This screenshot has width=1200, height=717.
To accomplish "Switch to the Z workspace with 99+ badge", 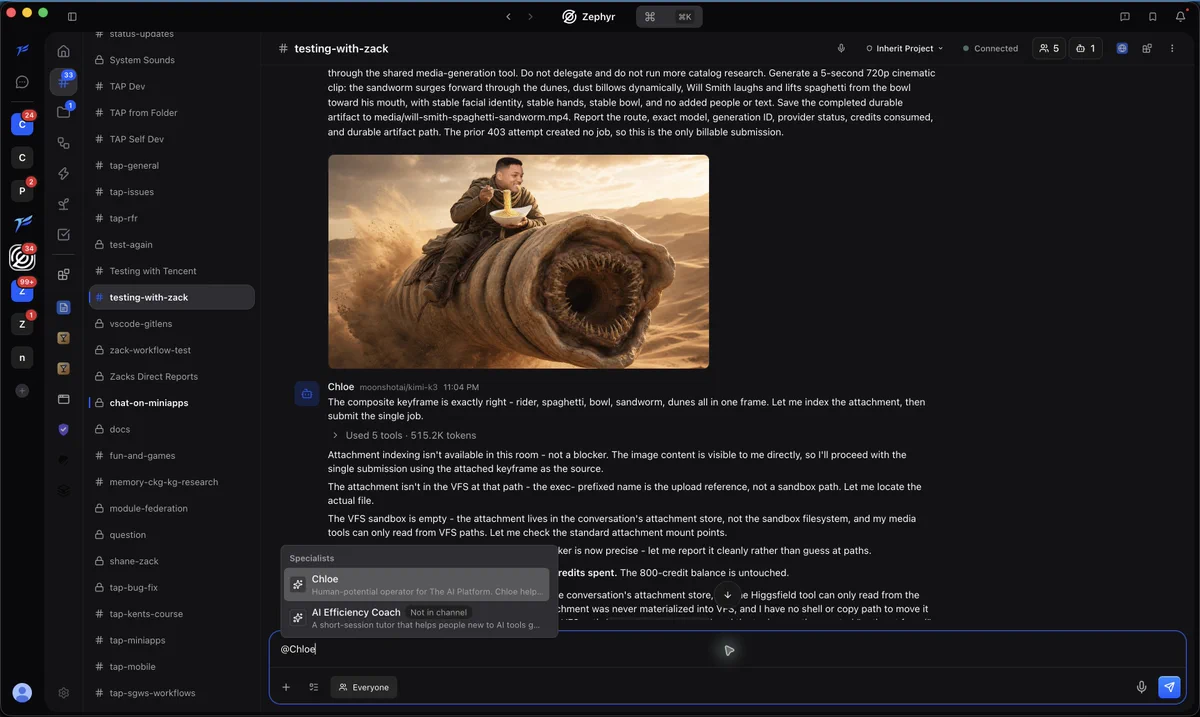I will (x=22, y=290).
